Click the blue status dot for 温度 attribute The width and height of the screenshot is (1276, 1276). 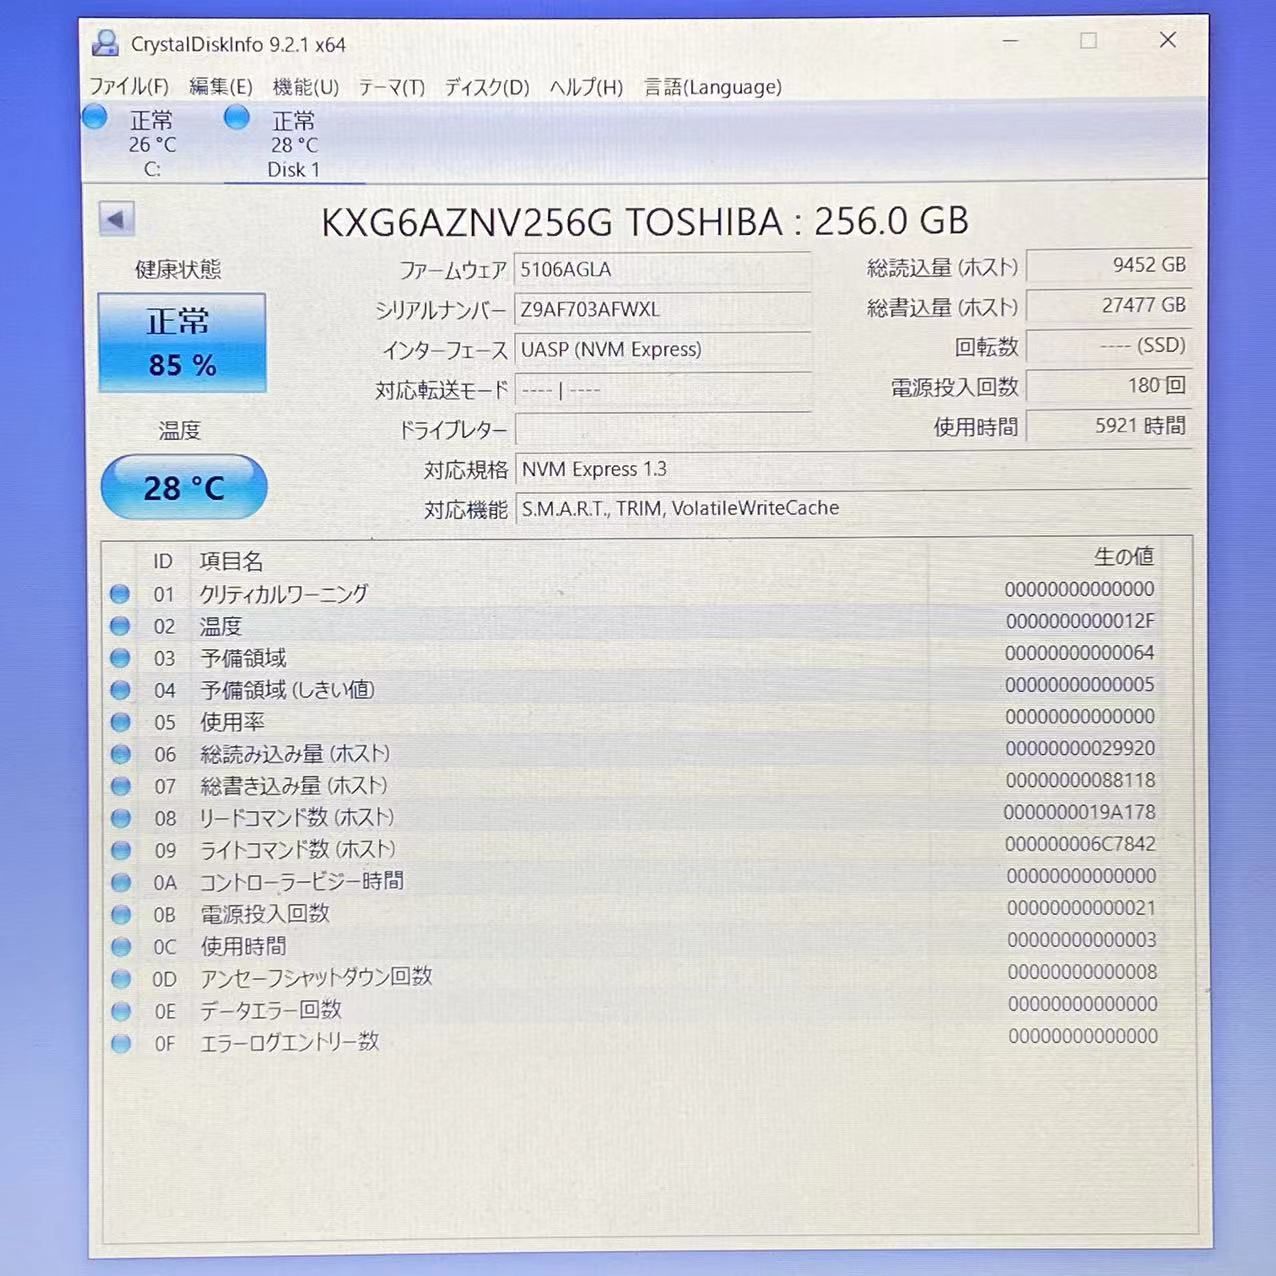[x=120, y=626]
